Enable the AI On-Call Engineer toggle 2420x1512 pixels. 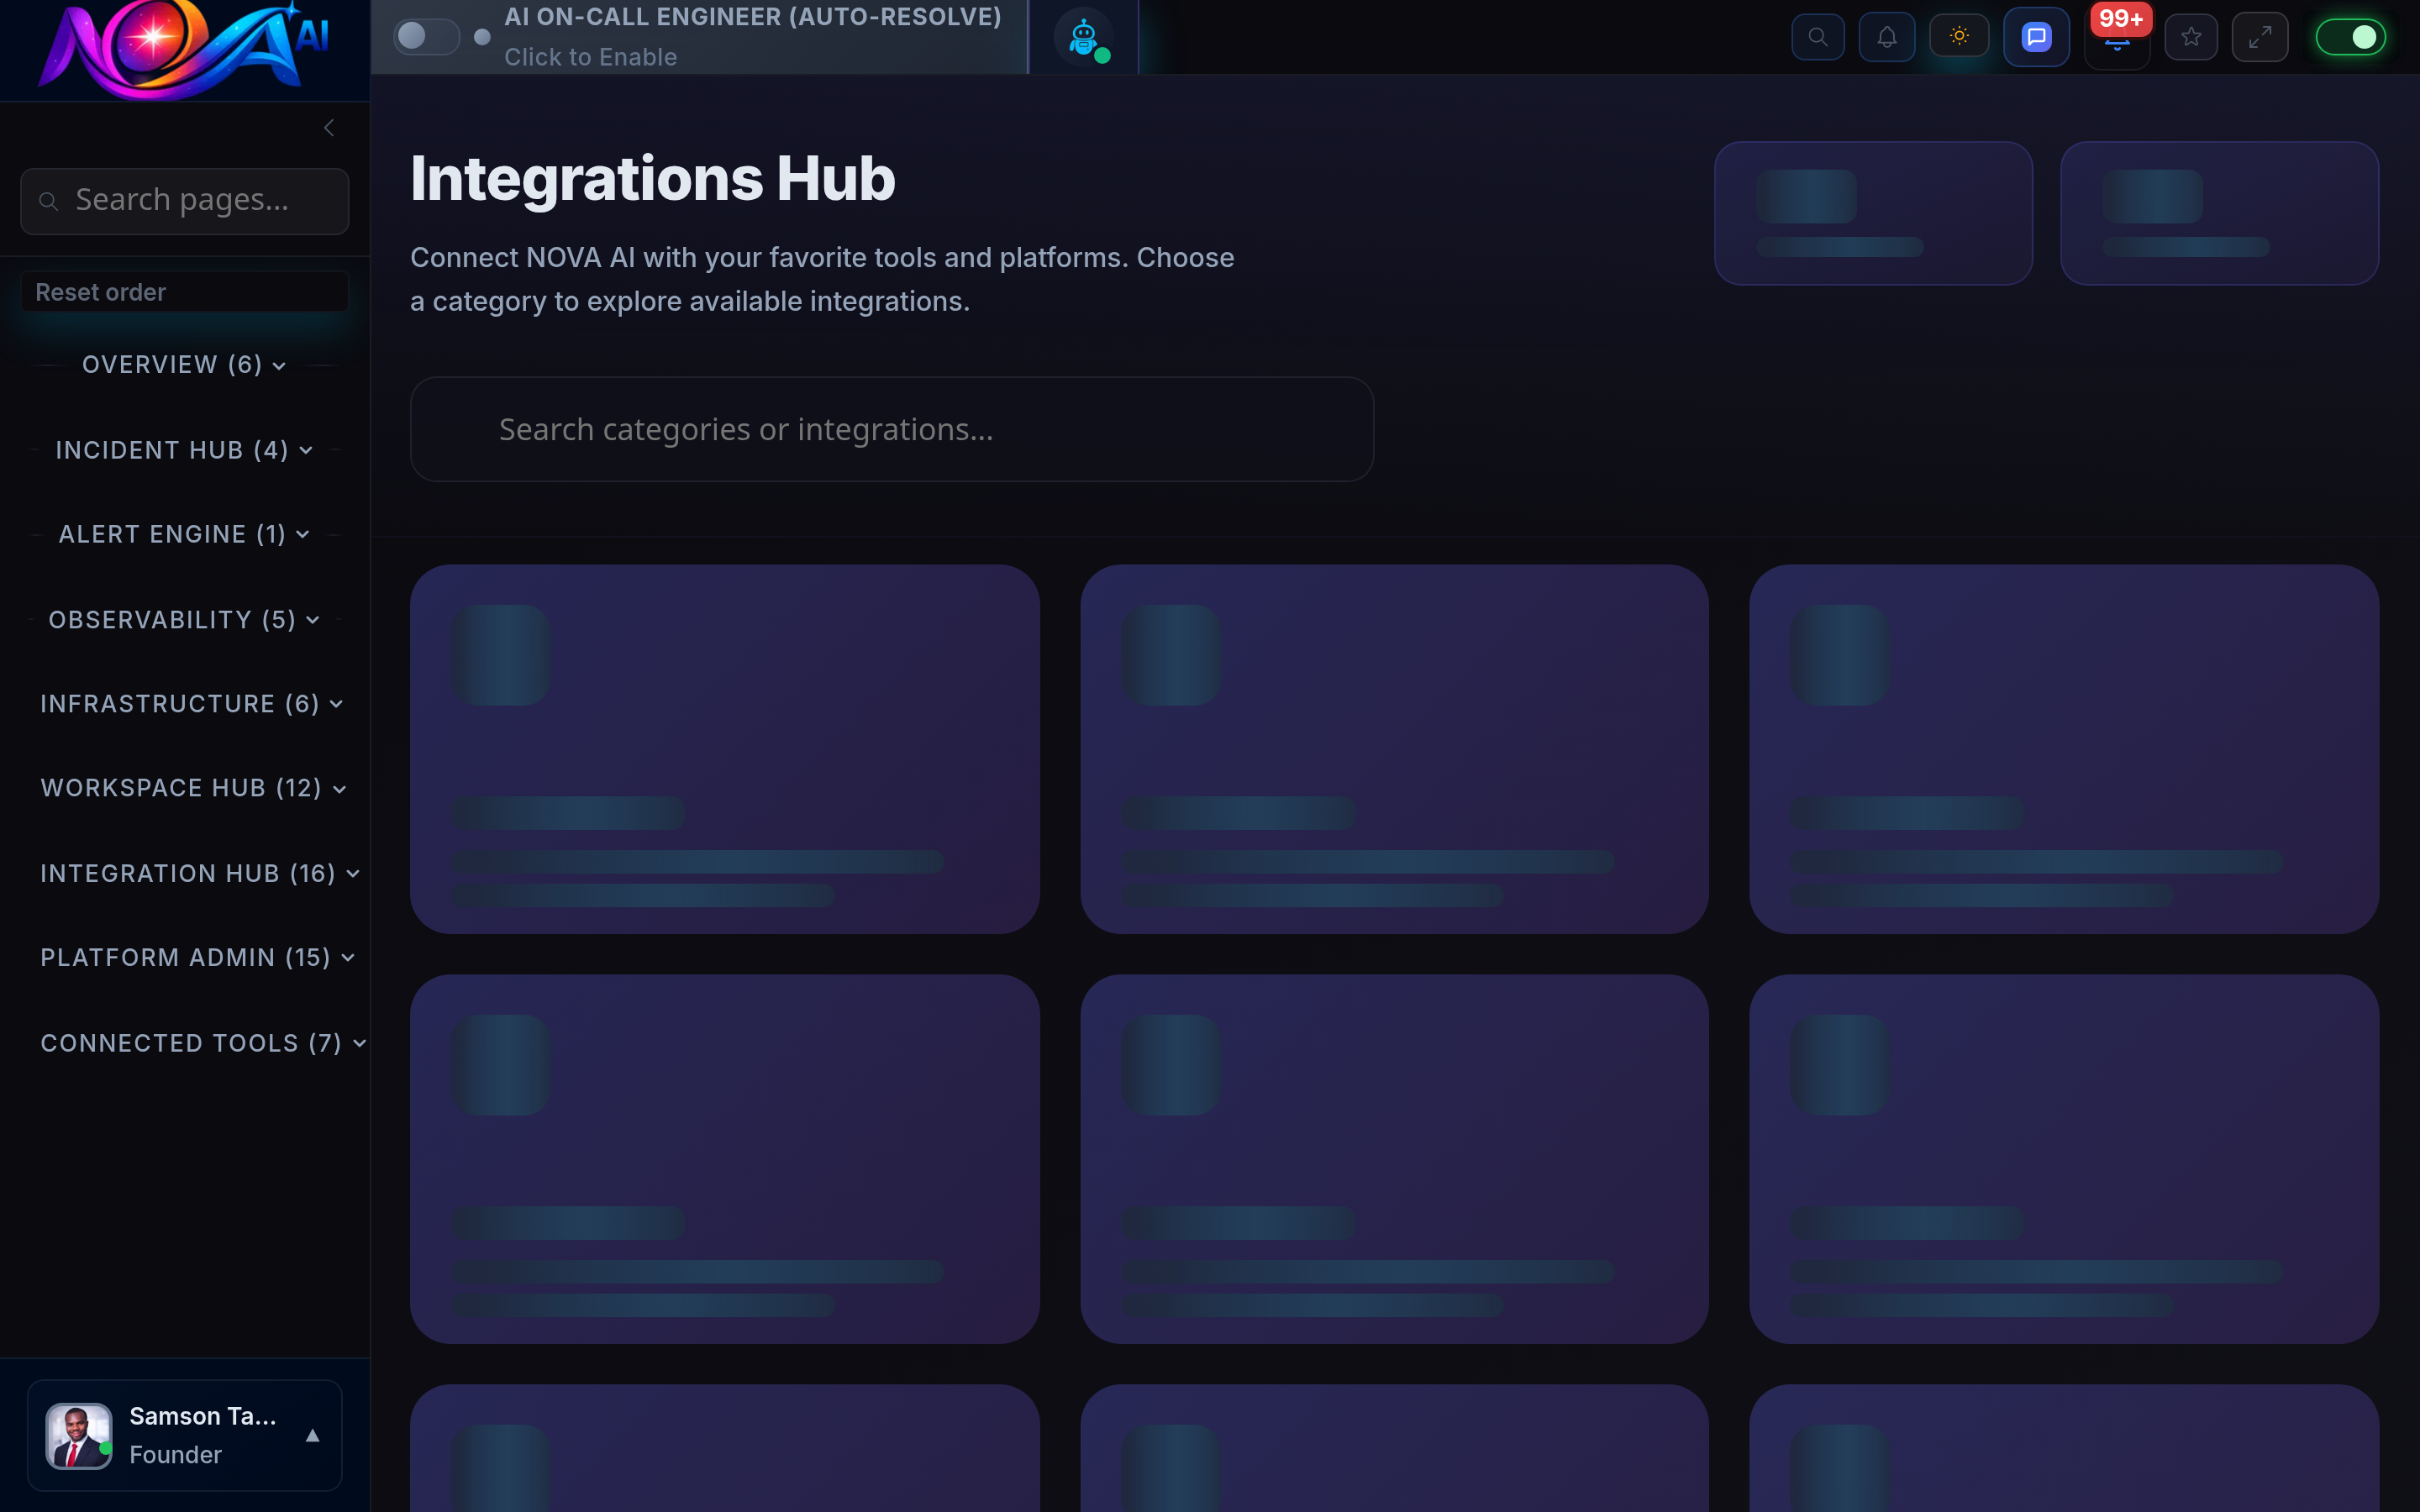coord(426,36)
